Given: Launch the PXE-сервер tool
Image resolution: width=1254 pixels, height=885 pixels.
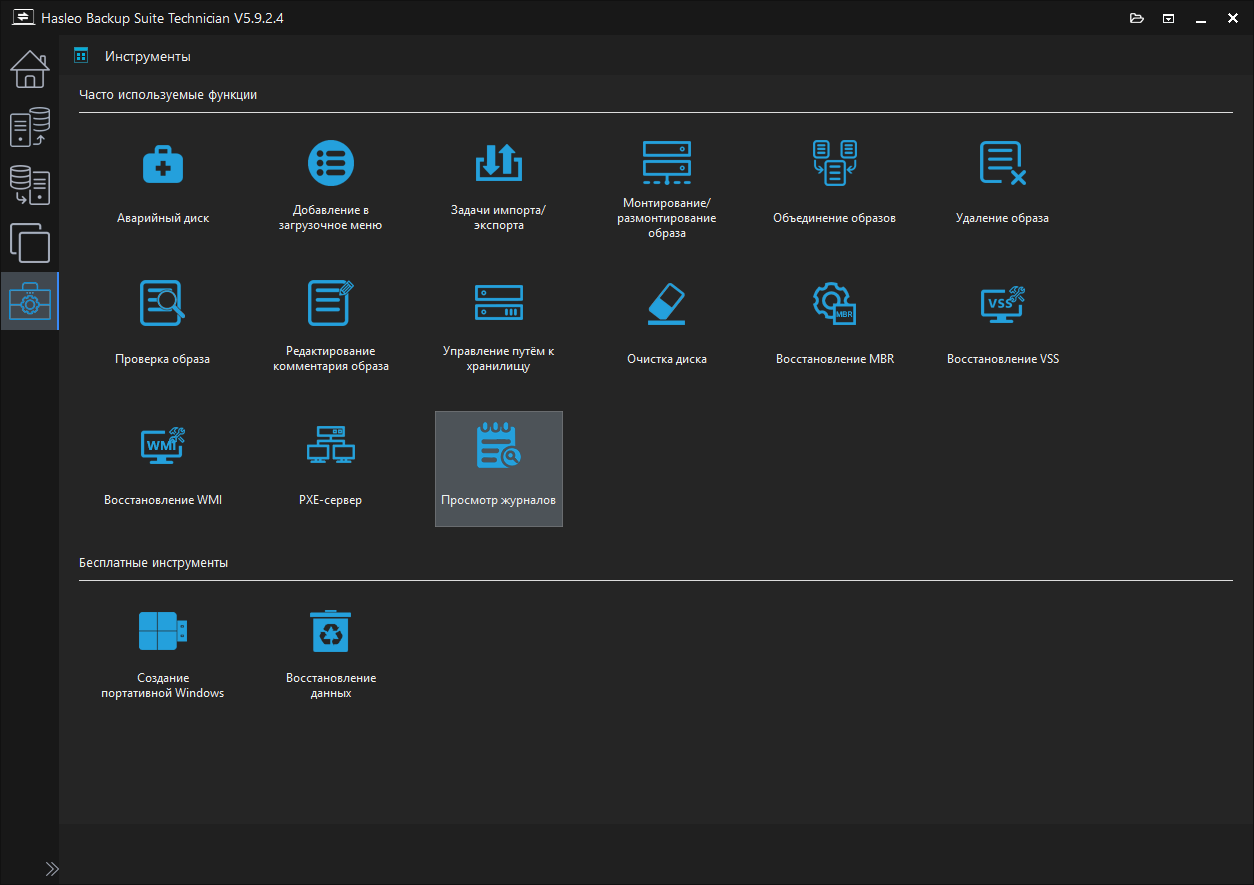Looking at the screenshot, I should tap(331, 468).
